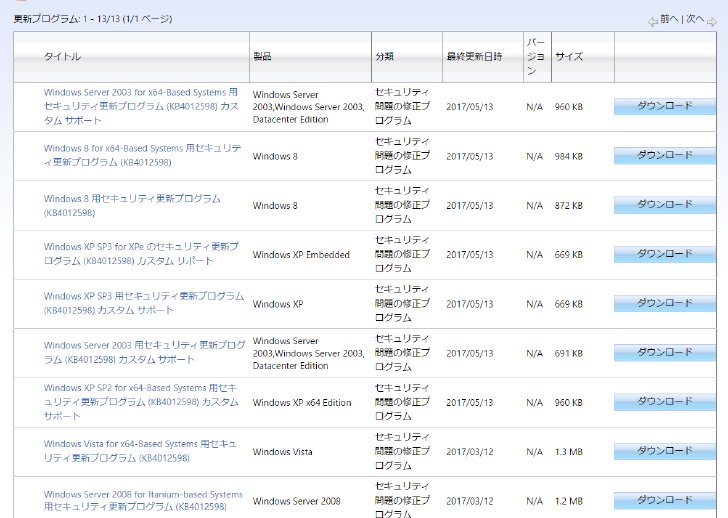Download the Windows Vista x64 update

pos(664,451)
